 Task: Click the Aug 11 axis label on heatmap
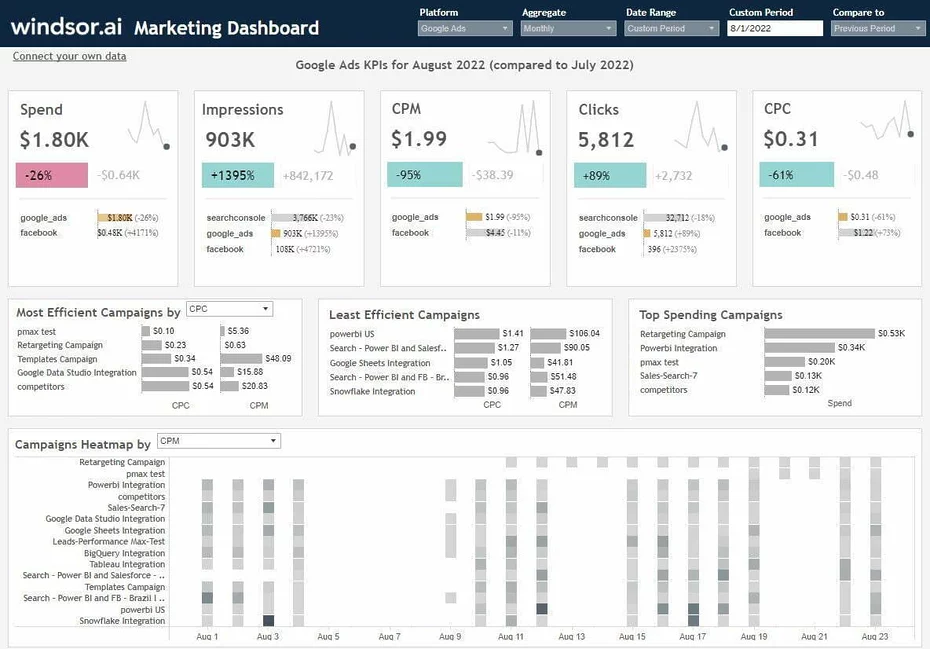click(511, 636)
